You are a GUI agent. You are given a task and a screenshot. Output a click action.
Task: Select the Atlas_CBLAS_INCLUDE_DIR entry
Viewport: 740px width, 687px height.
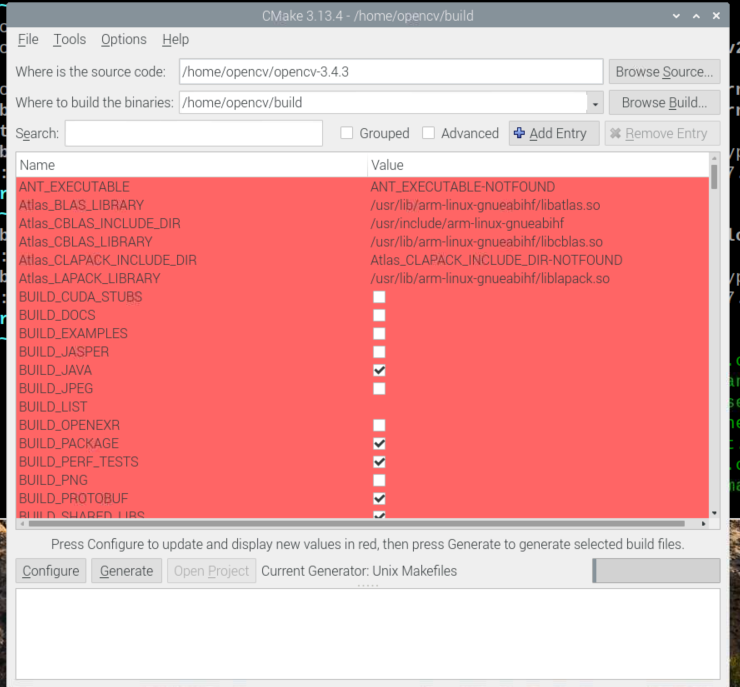click(100, 224)
